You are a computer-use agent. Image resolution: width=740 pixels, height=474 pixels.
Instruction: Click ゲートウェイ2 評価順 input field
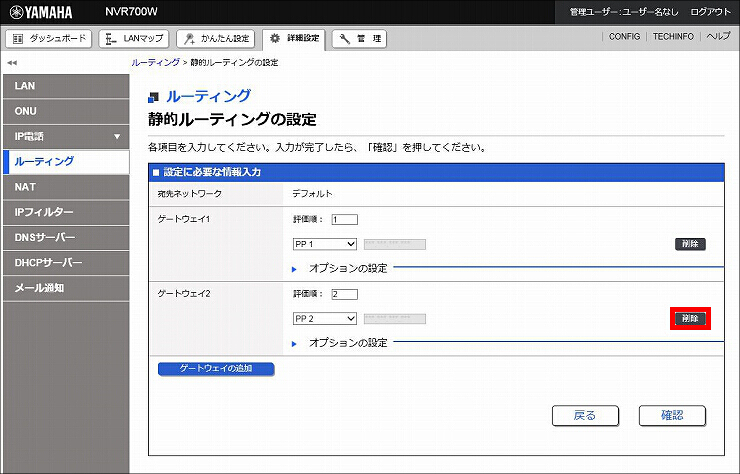point(345,294)
